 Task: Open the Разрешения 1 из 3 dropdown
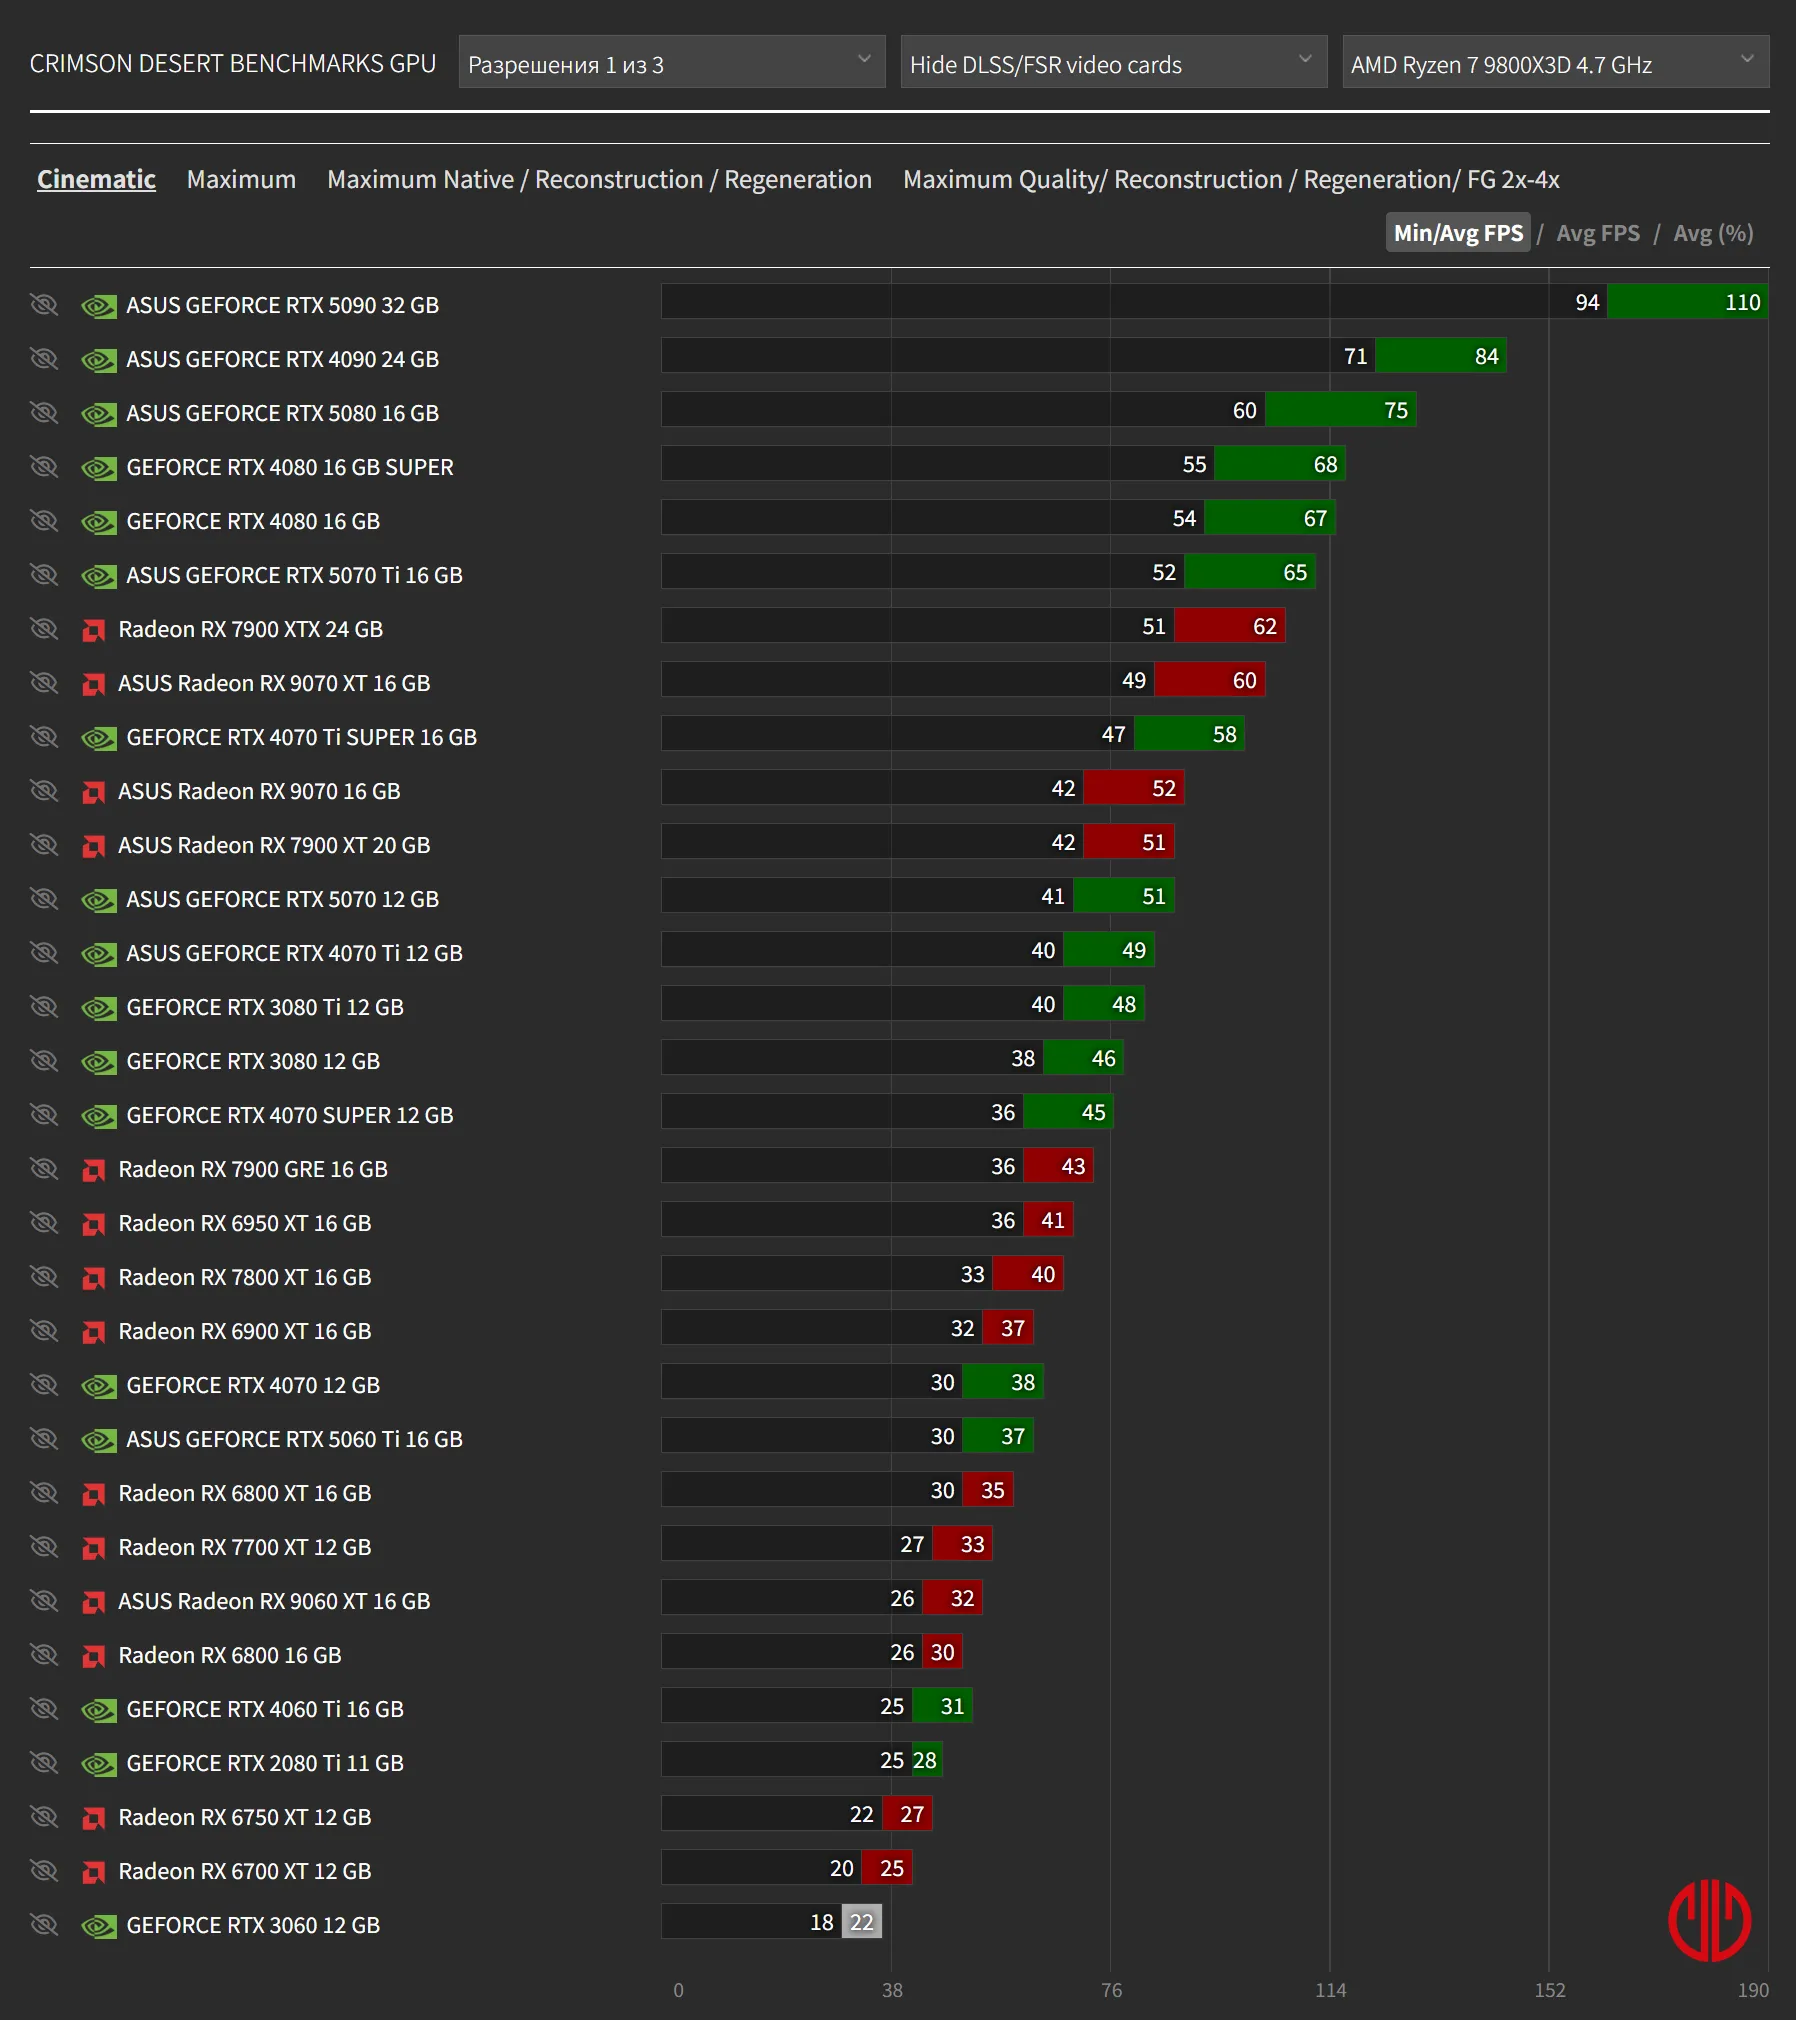coord(672,63)
